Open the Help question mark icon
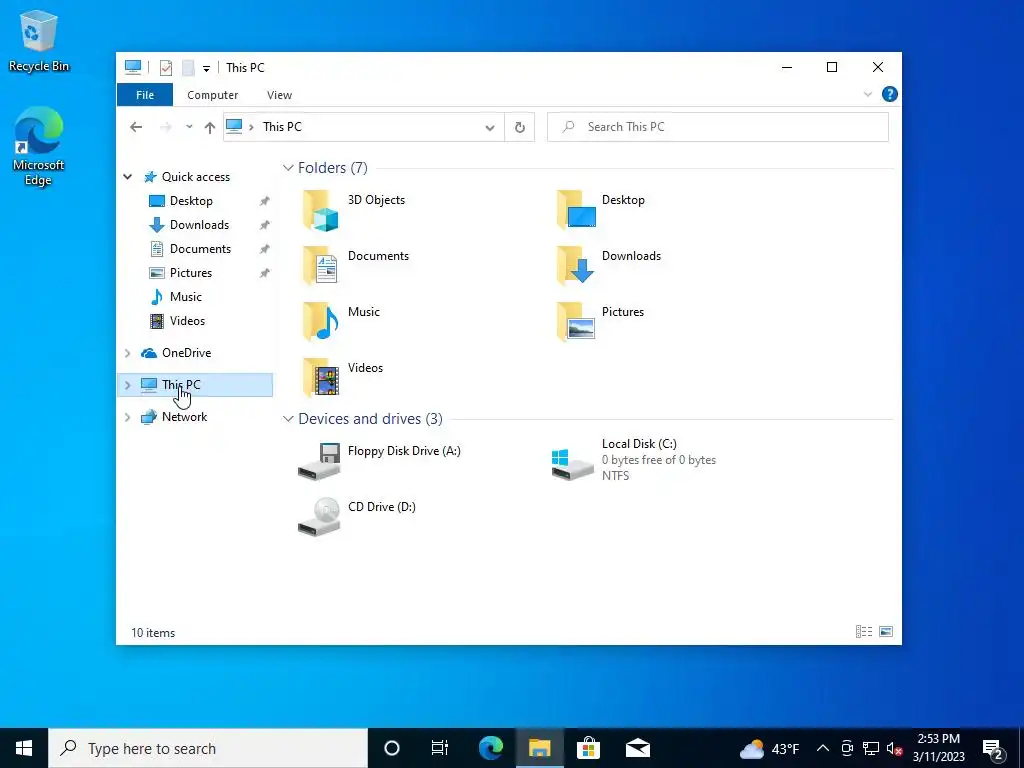The width and height of the screenshot is (1024, 768). [x=889, y=95]
